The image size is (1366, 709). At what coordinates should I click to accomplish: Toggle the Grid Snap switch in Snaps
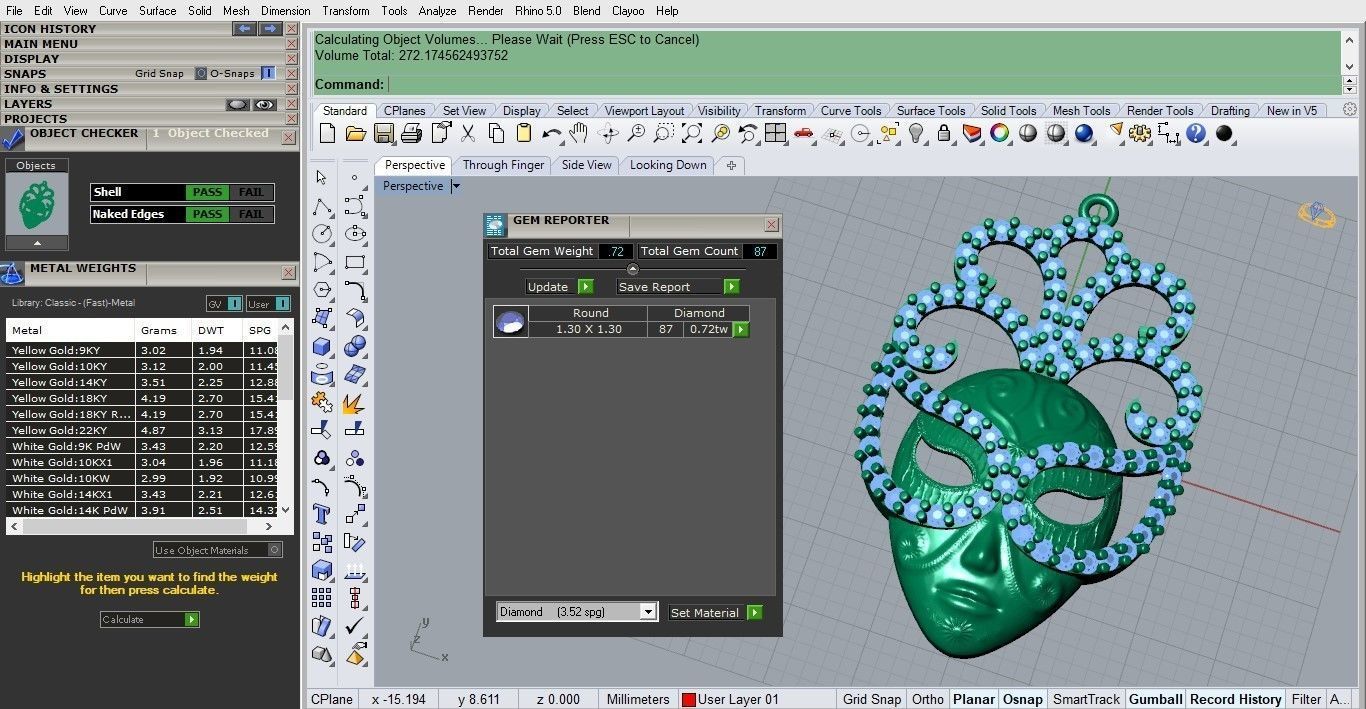tap(201, 73)
